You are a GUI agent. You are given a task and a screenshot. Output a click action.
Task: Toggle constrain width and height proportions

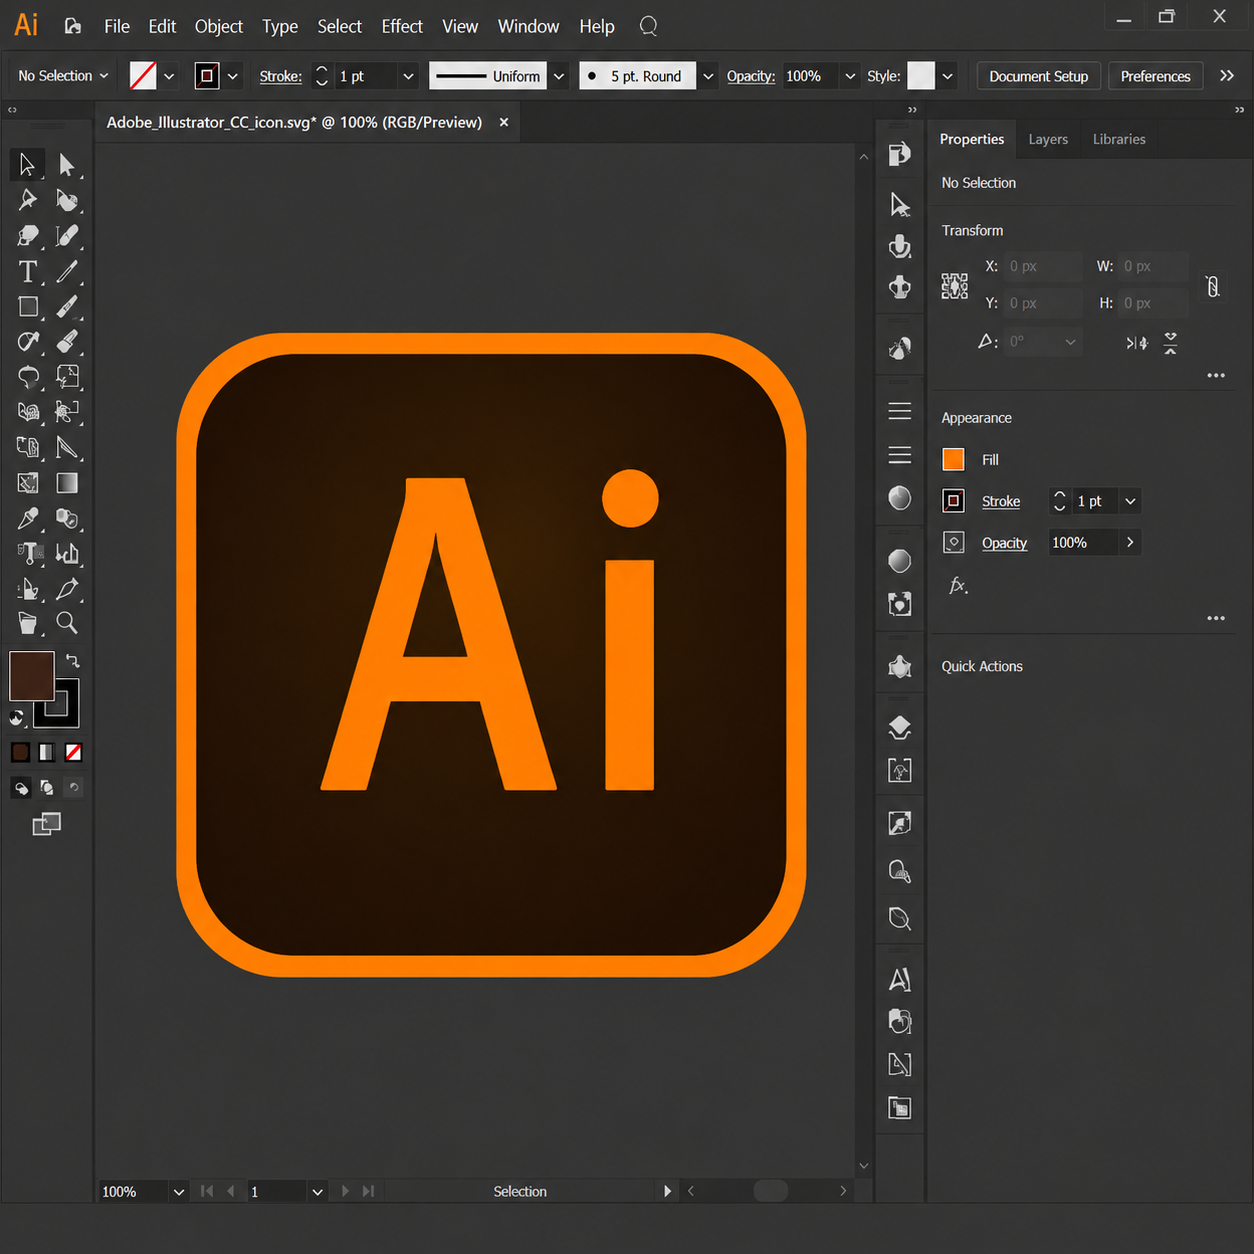coord(1212,286)
